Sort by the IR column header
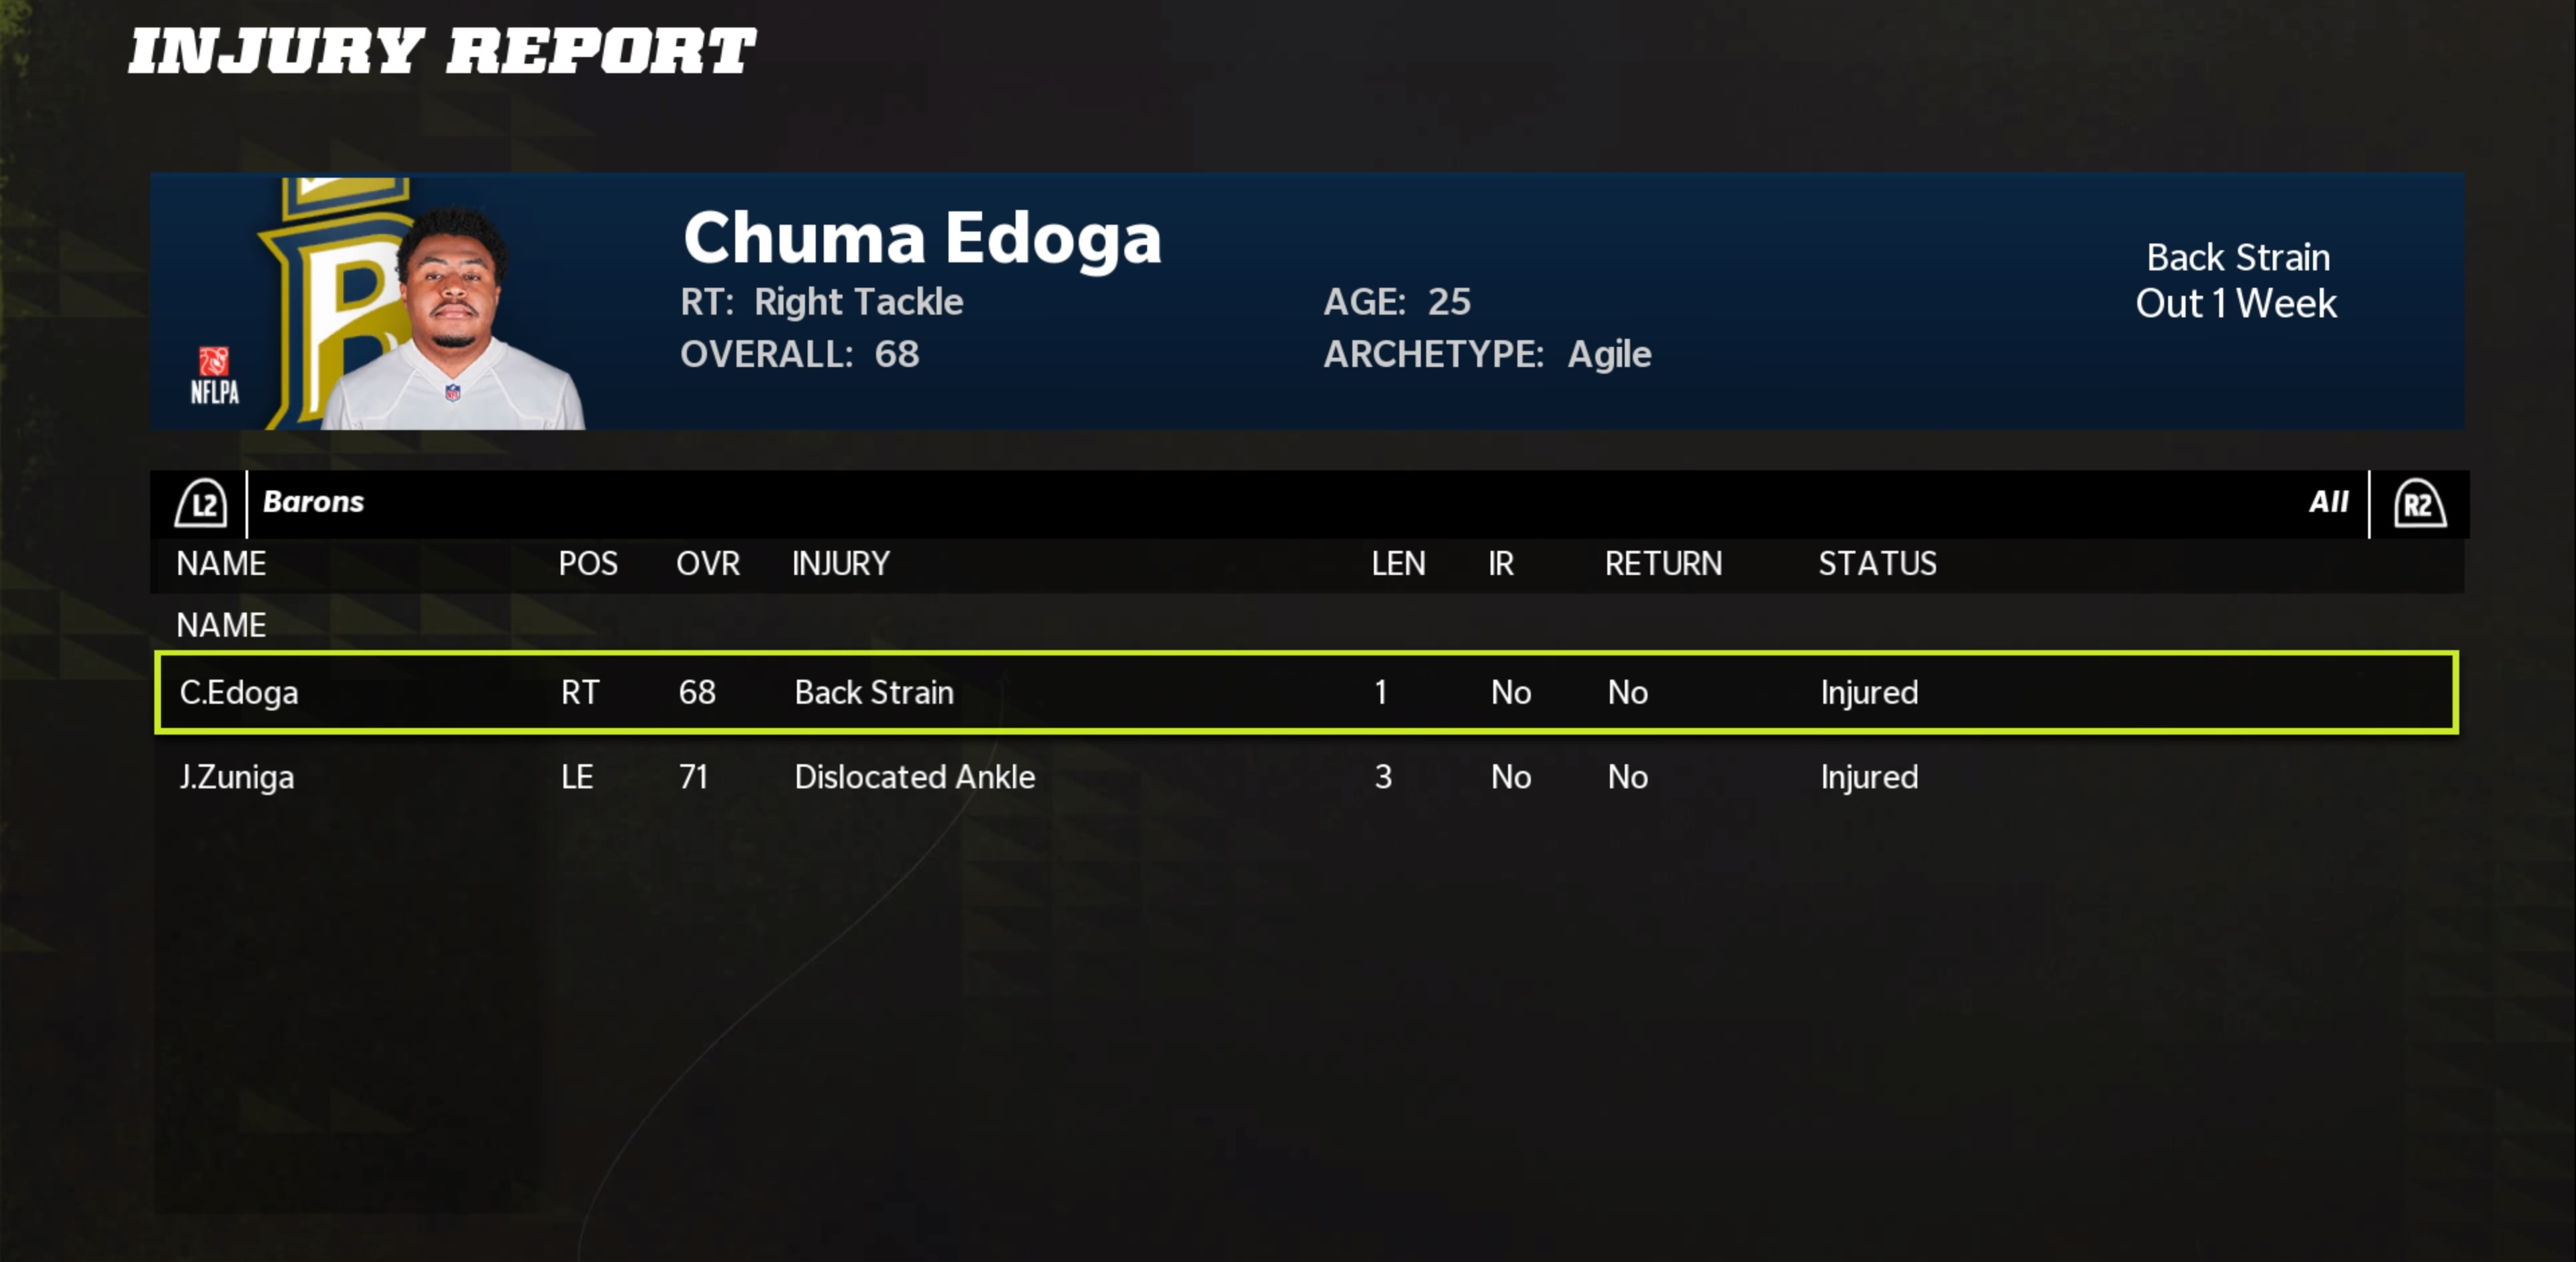This screenshot has width=2576, height=1262. (1500, 564)
